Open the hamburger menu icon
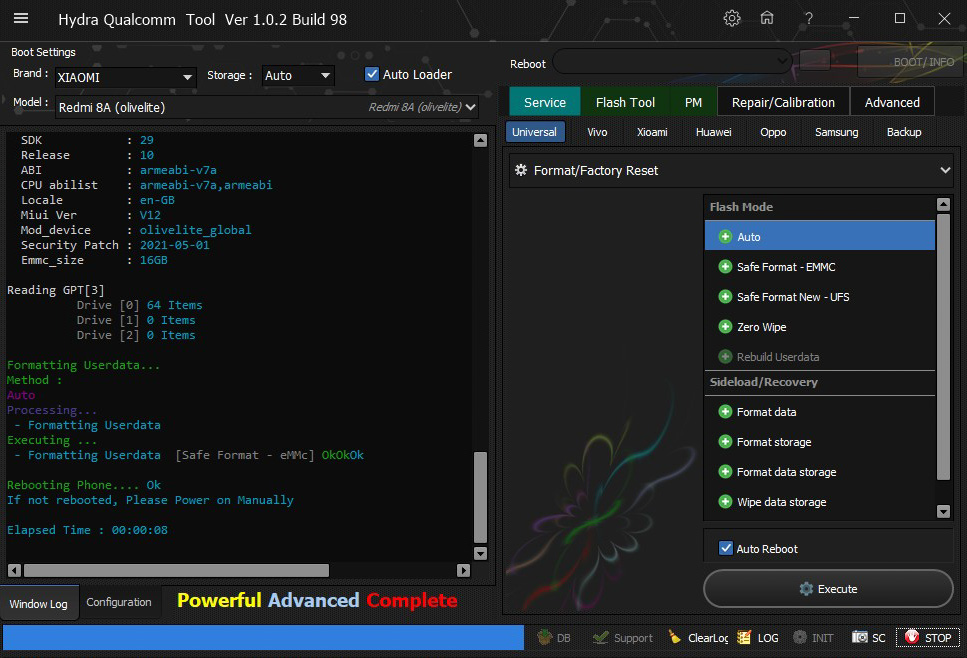The width and height of the screenshot is (967, 658). (x=21, y=18)
